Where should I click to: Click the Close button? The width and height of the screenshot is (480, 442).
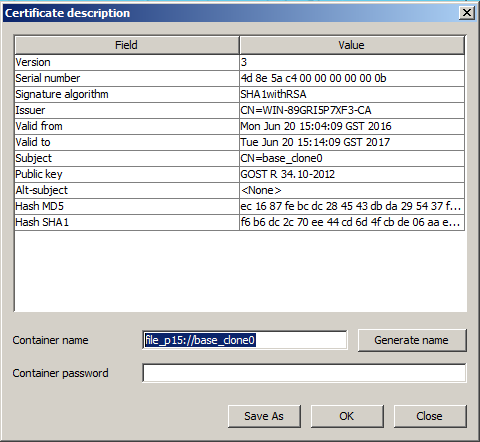tap(430, 416)
